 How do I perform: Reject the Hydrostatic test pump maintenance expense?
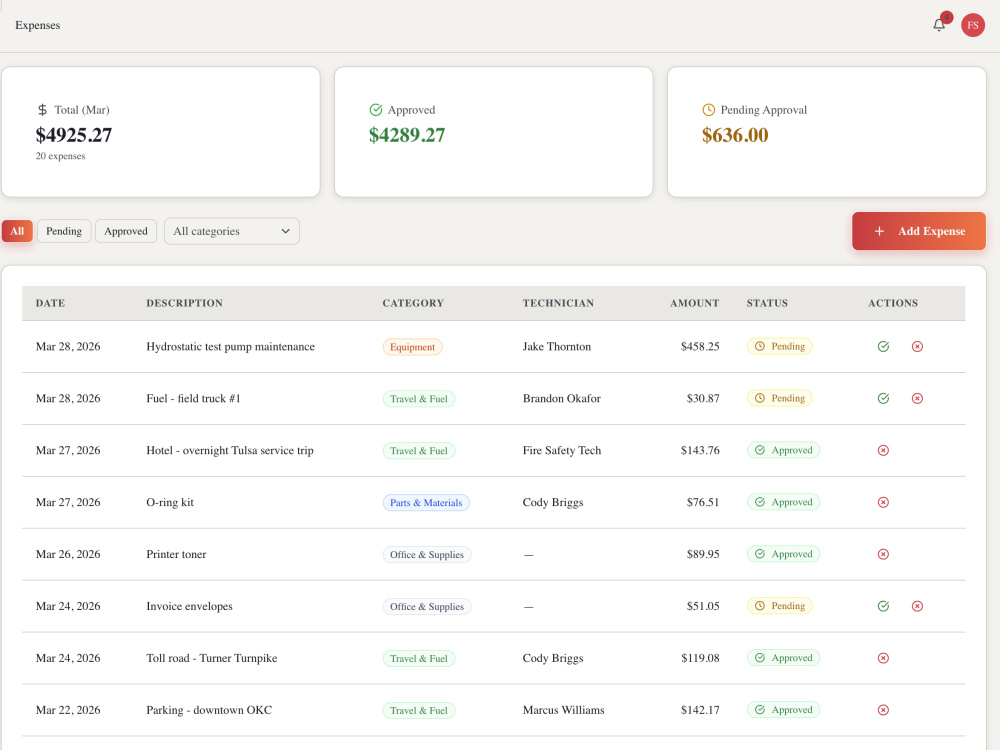click(x=917, y=346)
